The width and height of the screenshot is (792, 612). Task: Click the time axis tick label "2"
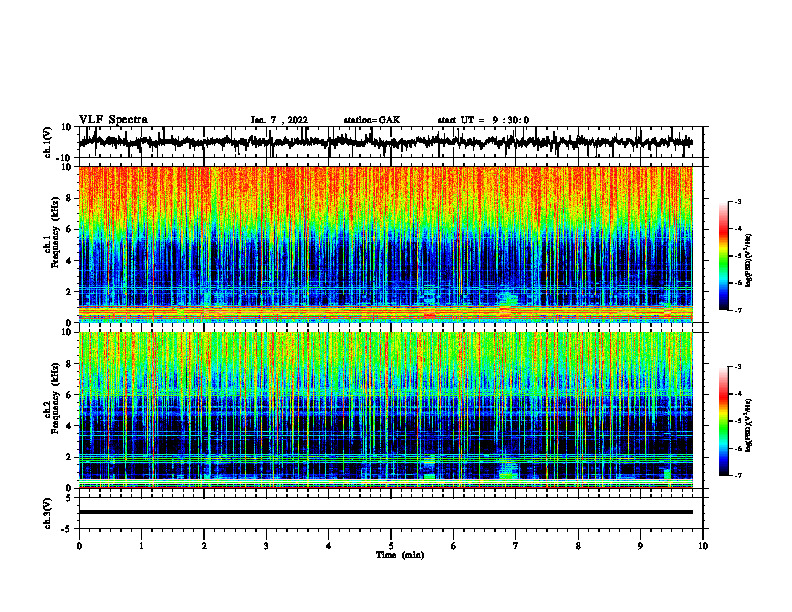pyautogui.click(x=204, y=546)
